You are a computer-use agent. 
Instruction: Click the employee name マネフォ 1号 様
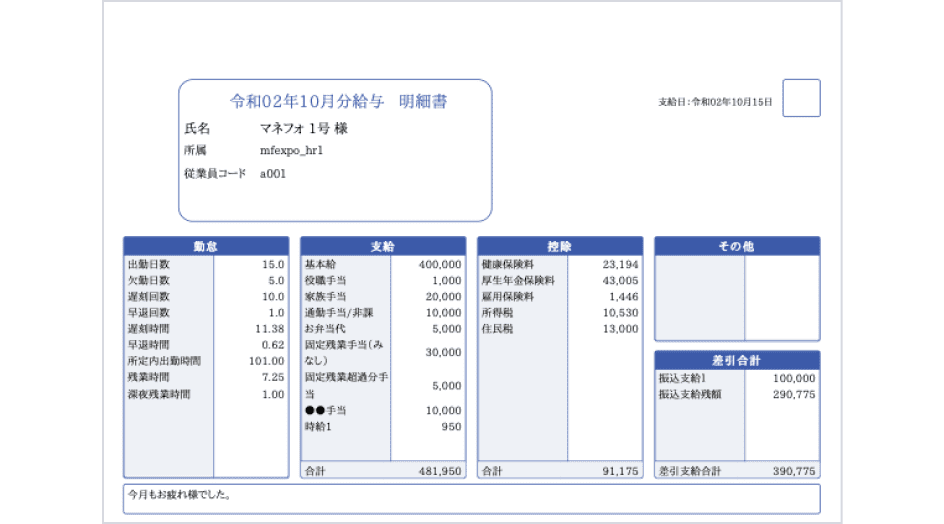click(x=303, y=129)
